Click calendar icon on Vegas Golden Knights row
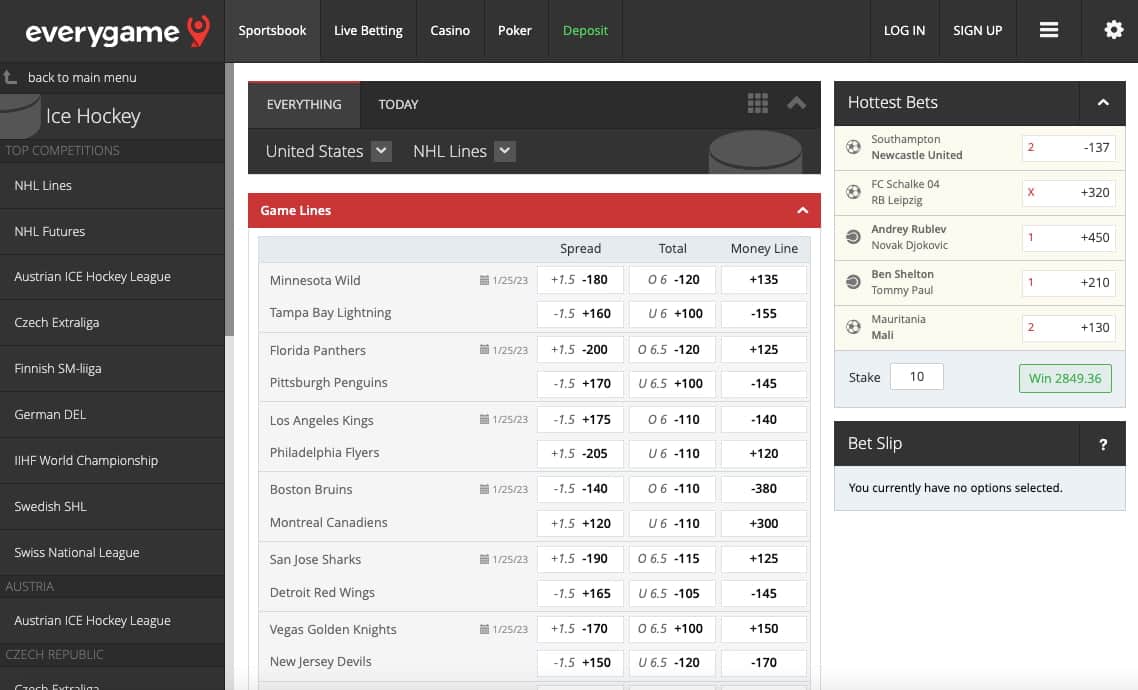 tap(484, 629)
